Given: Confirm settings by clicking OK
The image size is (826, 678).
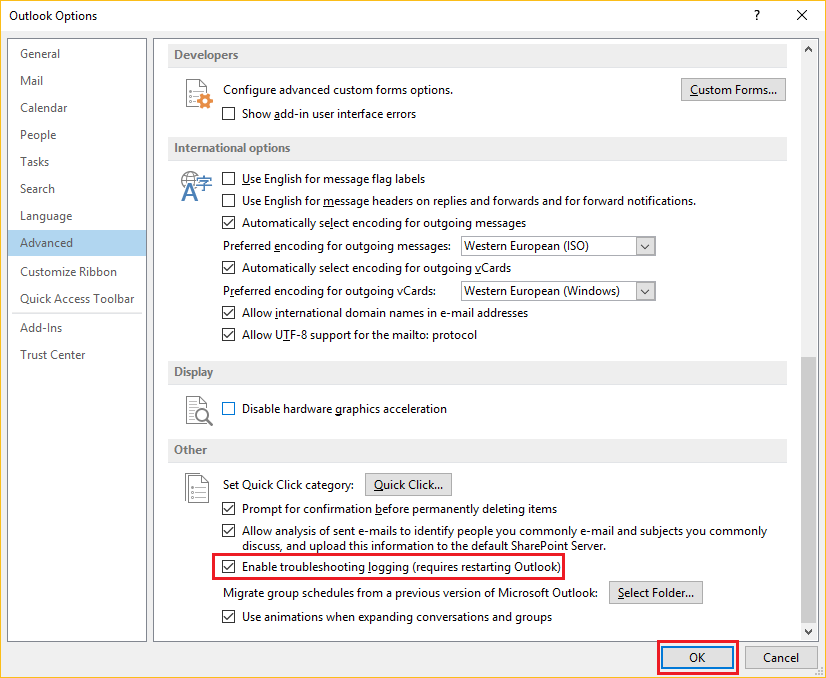Looking at the screenshot, I should pyautogui.click(x=697, y=657).
